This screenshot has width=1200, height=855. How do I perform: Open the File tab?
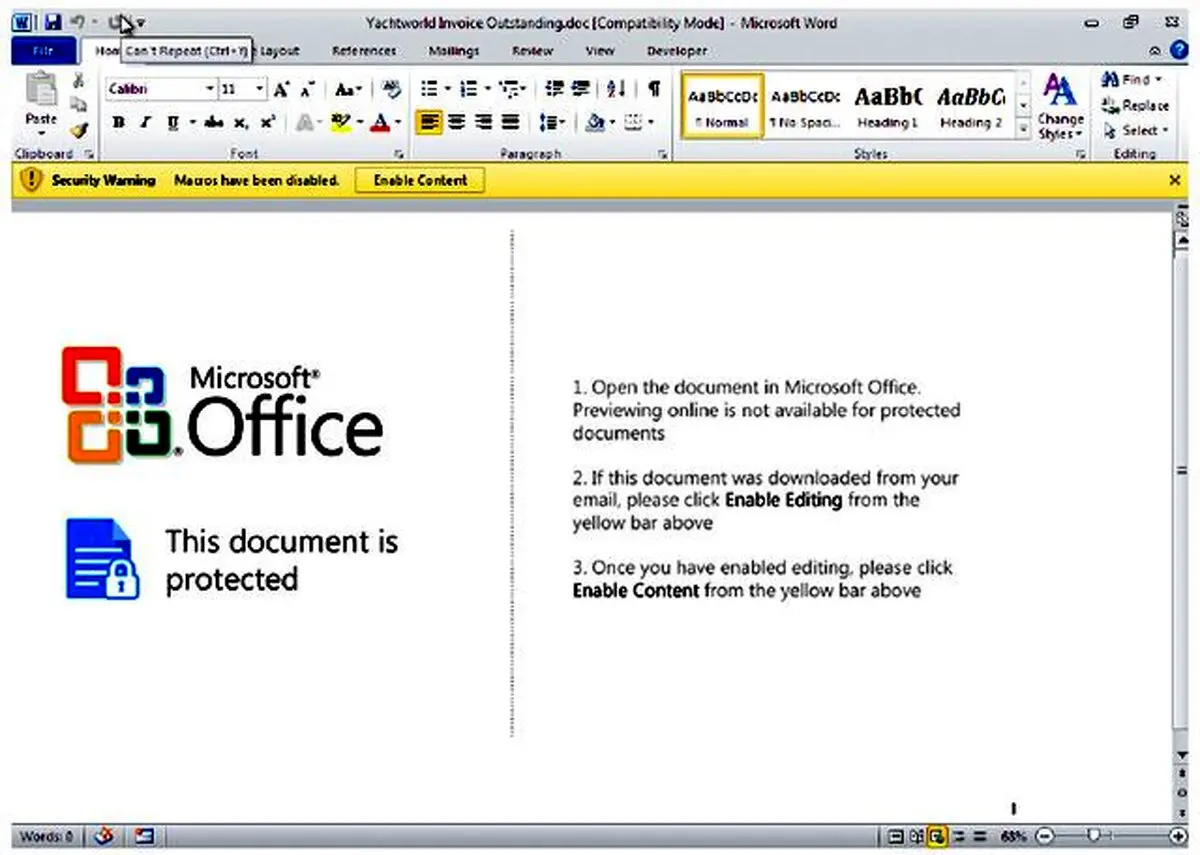click(43, 50)
